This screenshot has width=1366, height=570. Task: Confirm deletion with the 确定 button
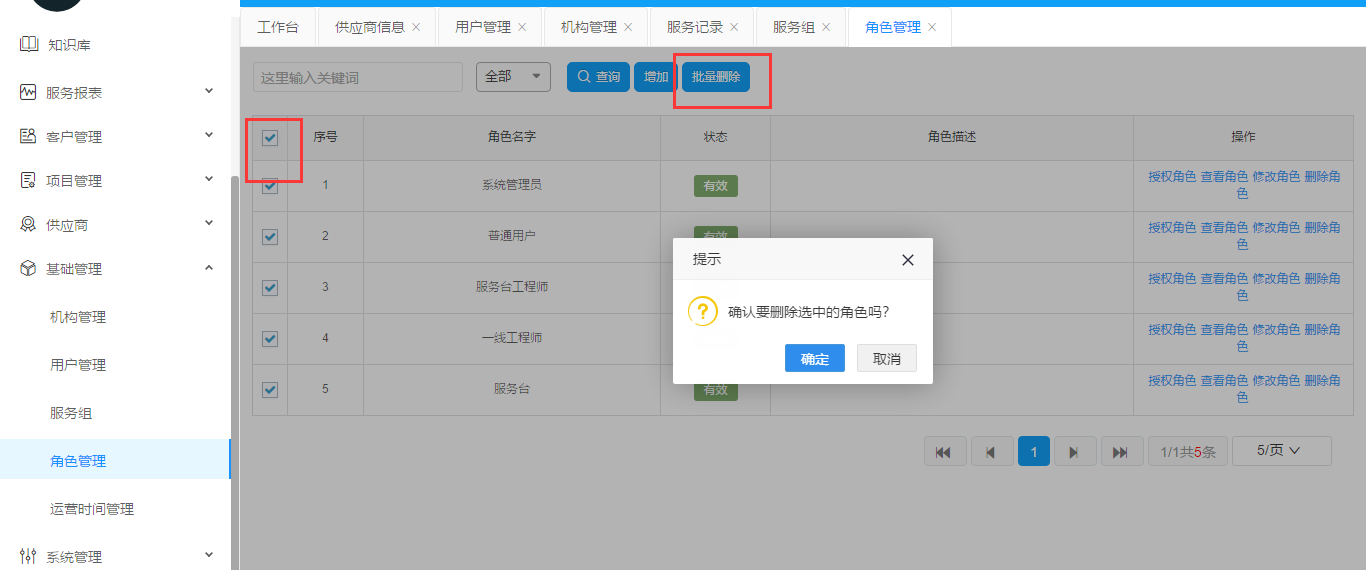[815, 359]
